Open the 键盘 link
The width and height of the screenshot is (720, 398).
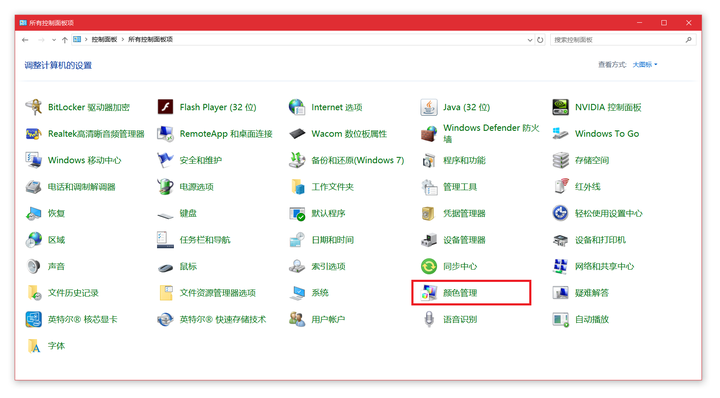188,213
